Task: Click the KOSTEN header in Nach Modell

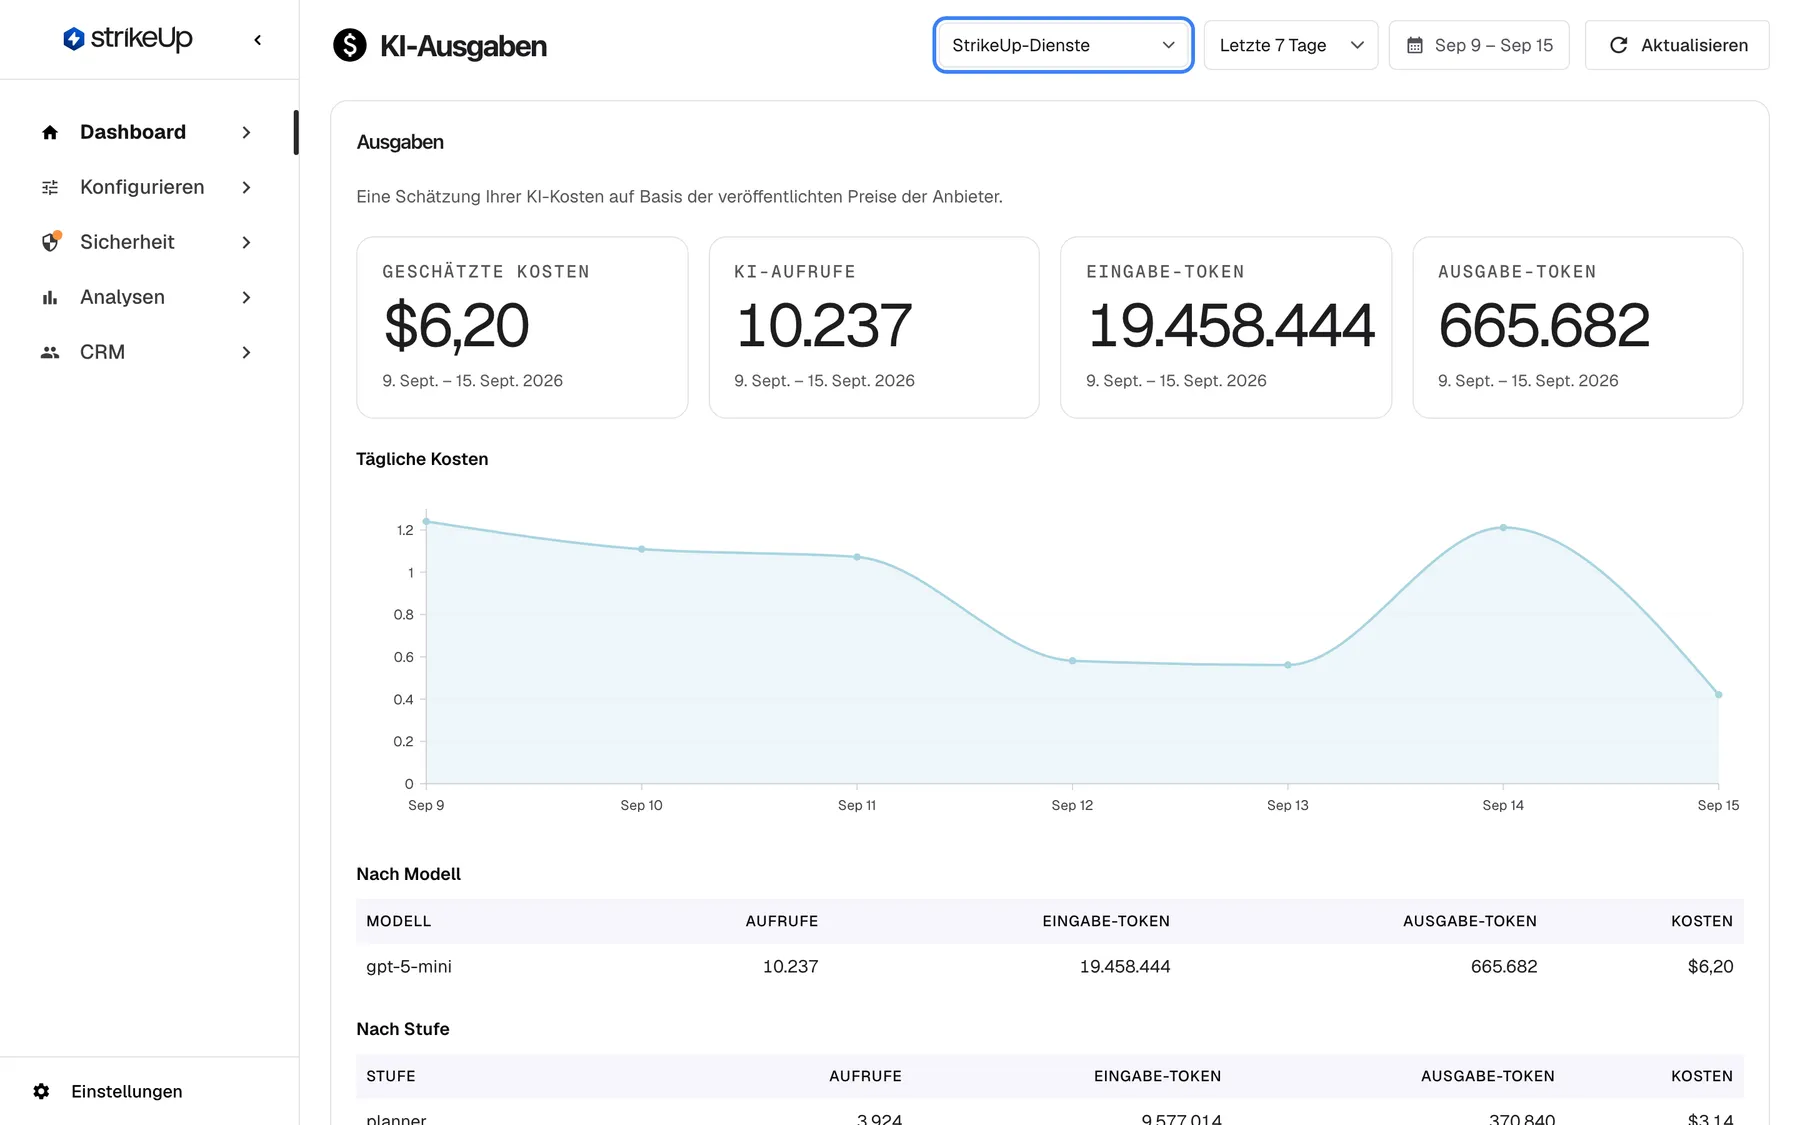Action: tap(1702, 921)
